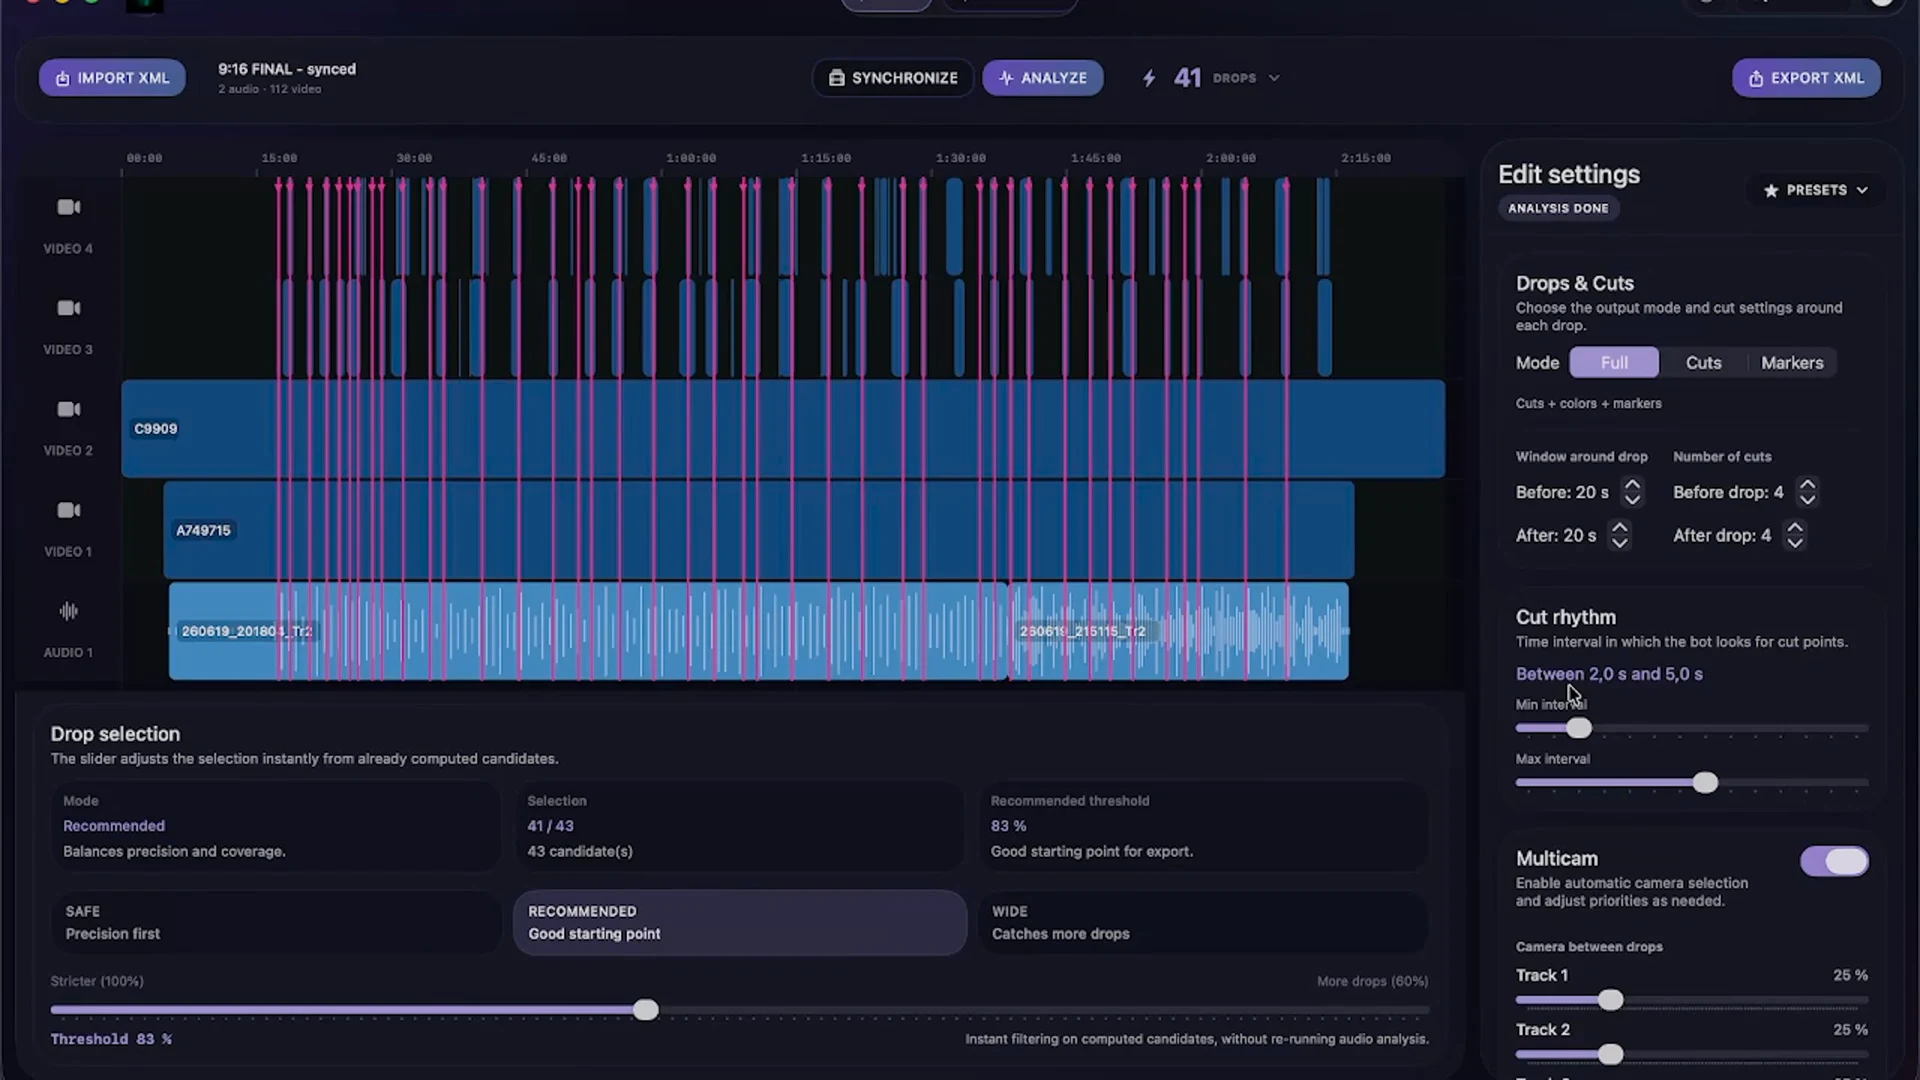Click the Threshold slider handle
Screen dimensions: 1920x1080
[646, 1010]
